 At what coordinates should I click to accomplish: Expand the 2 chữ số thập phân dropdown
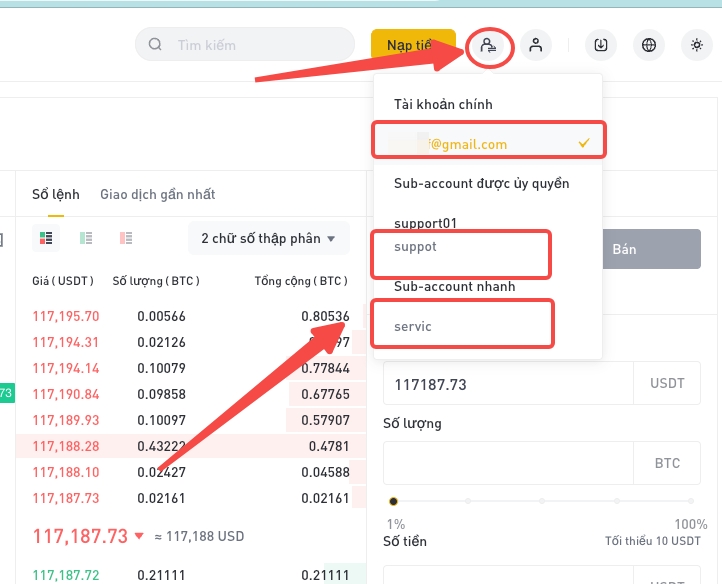268,239
